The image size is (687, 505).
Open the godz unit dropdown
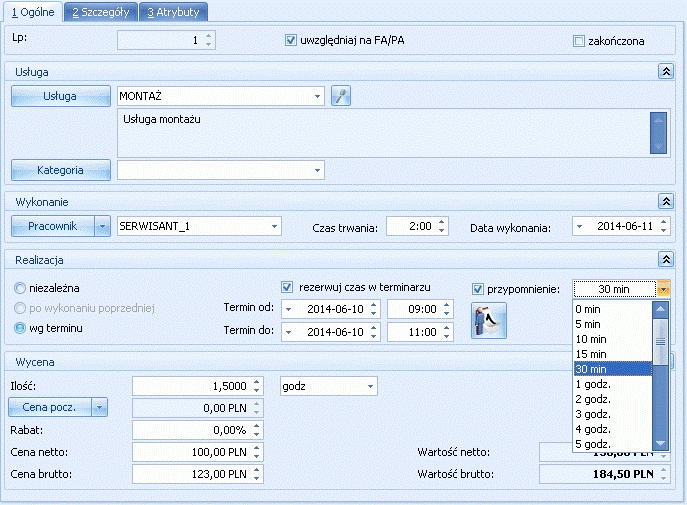[x=370, y=386]
